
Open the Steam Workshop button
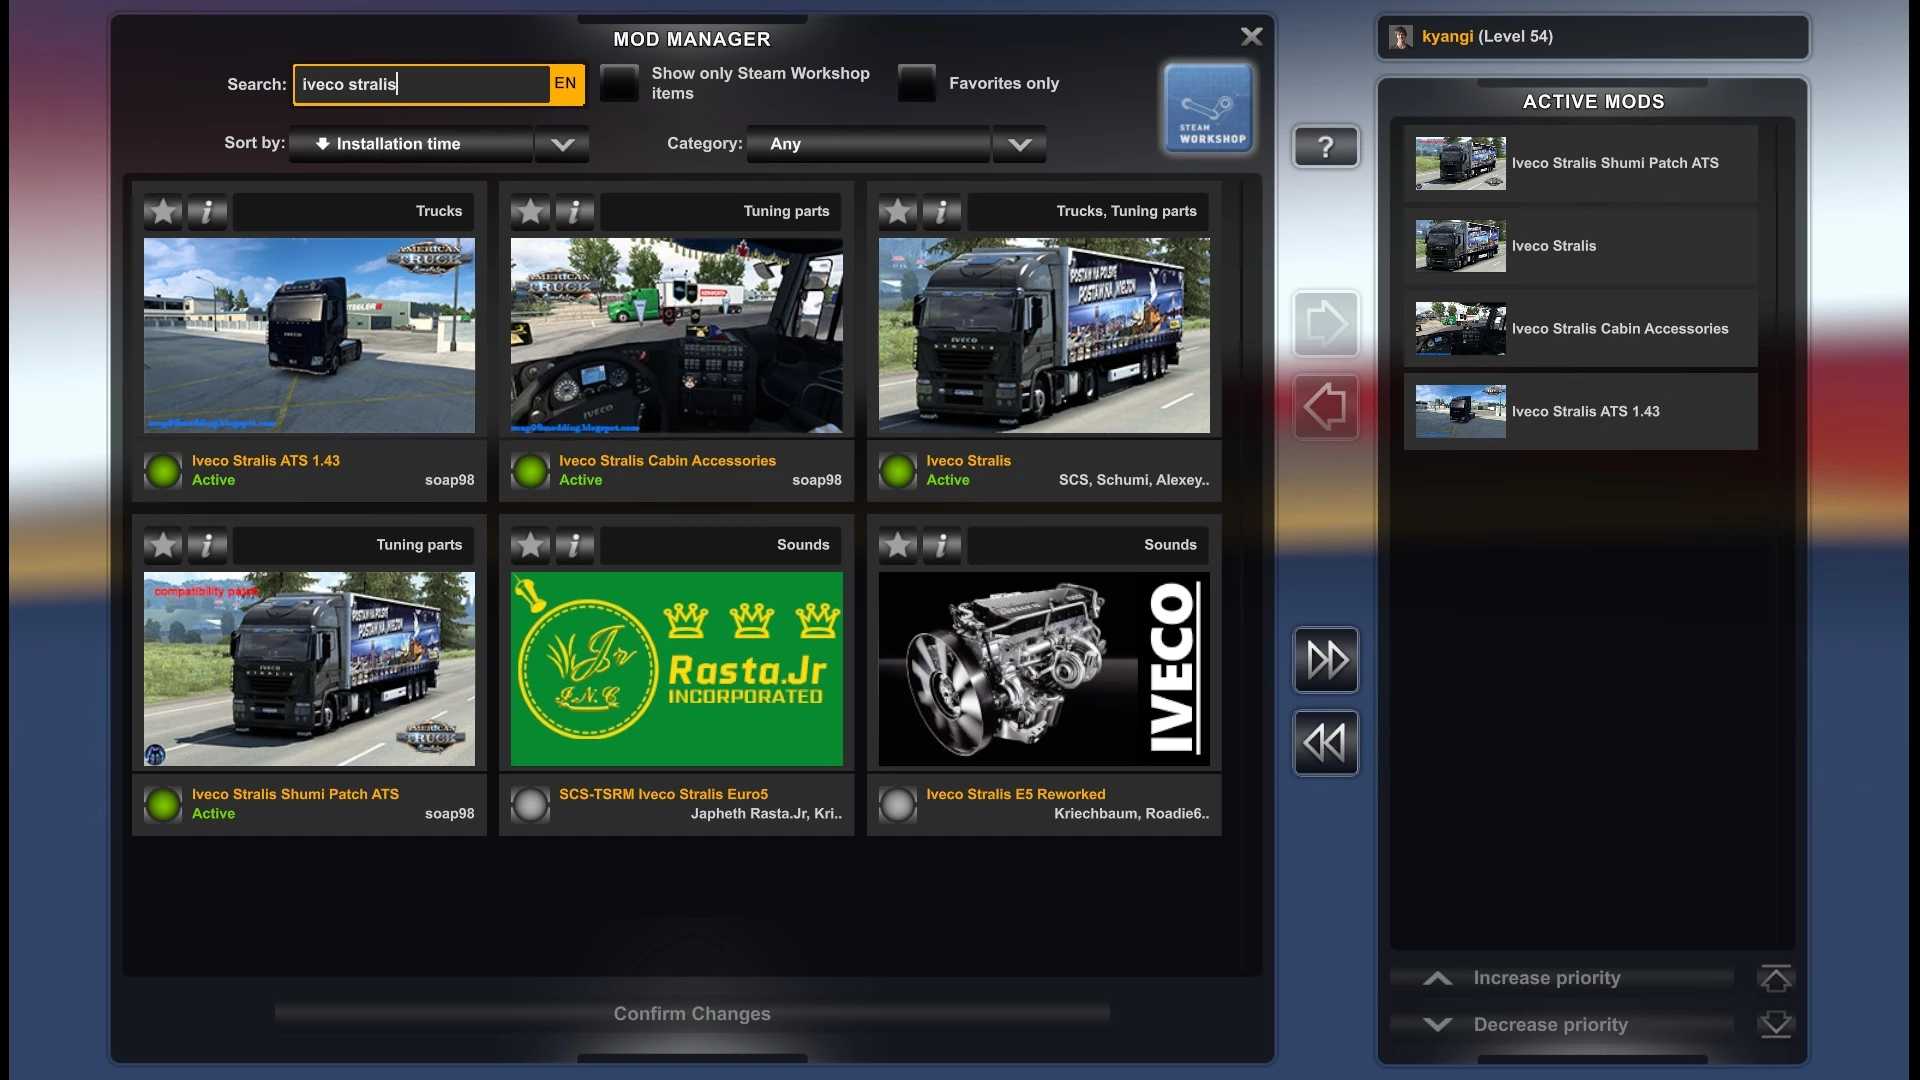(x=1208, y=109)
